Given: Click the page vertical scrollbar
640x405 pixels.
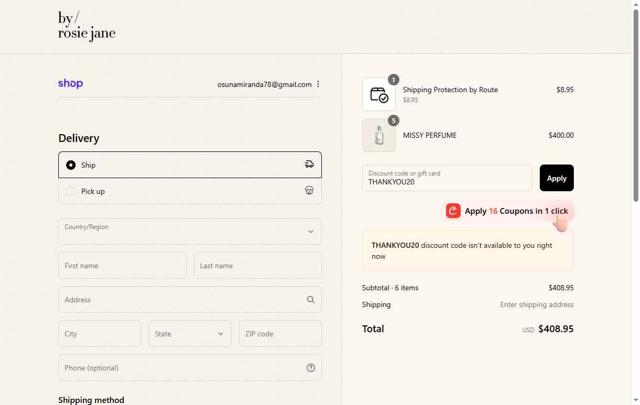Looking at the screenshot, I should [x=636, y=106].
